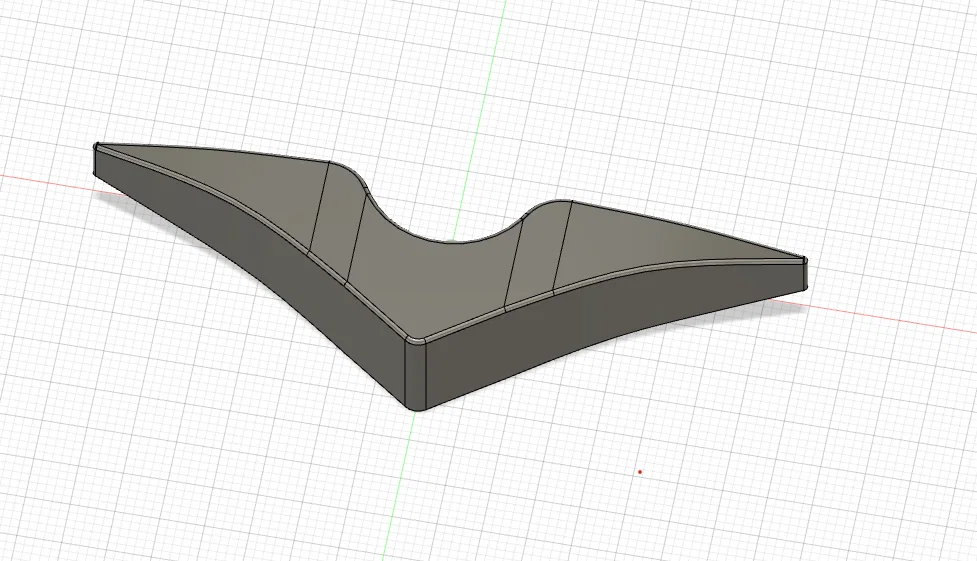977x561 pixels.
Task: Select the narrow top strip right of center
Action: tap(537, 256)
